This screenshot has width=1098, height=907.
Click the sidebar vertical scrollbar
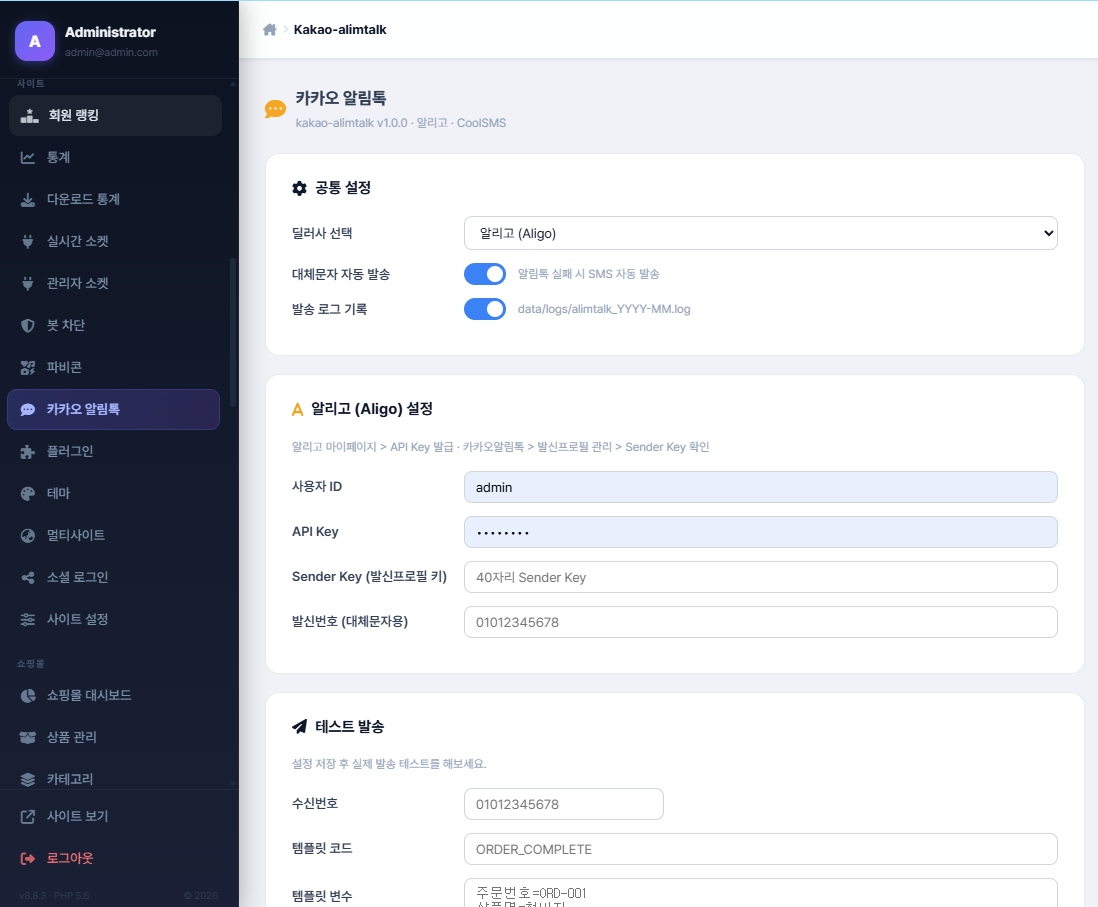click(x=232, y=333)
